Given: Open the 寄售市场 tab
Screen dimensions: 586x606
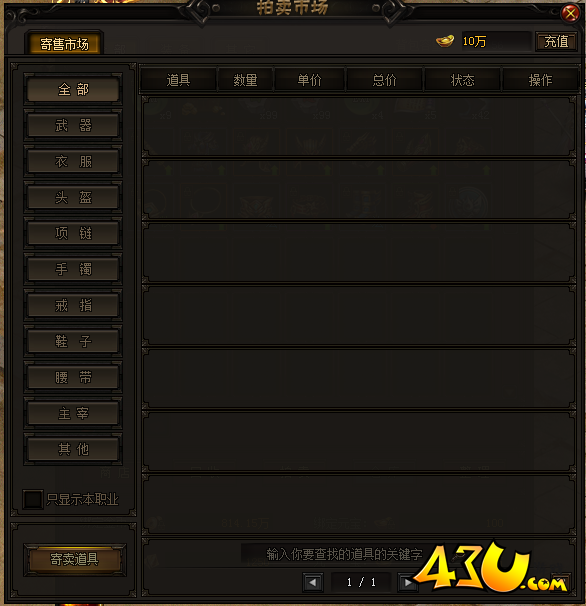Looking at the screenshot, I should [64, 44].
